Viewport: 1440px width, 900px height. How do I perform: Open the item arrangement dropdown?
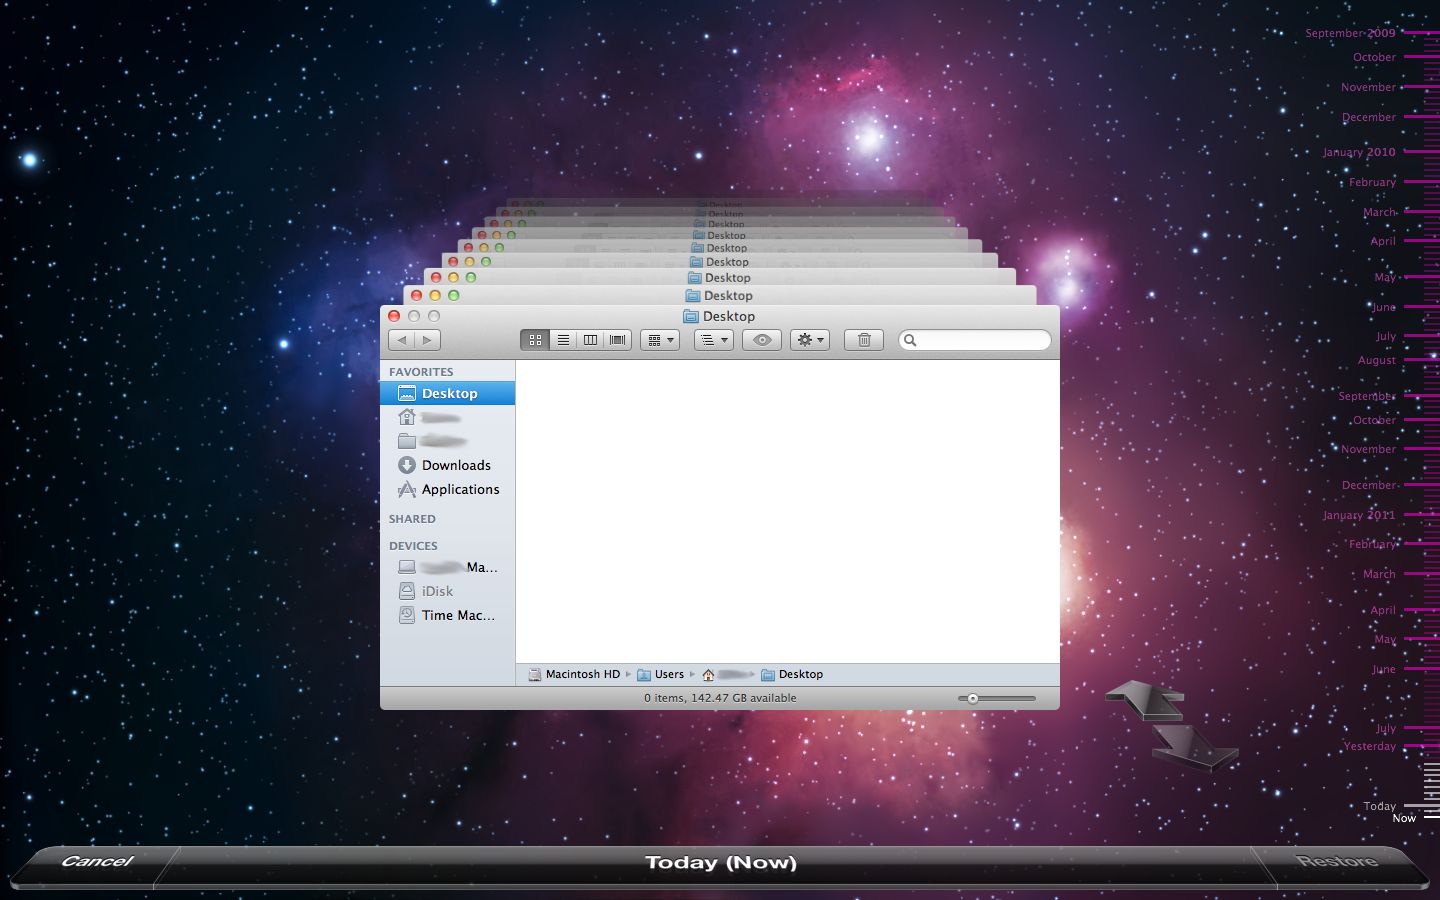(660, 340)
